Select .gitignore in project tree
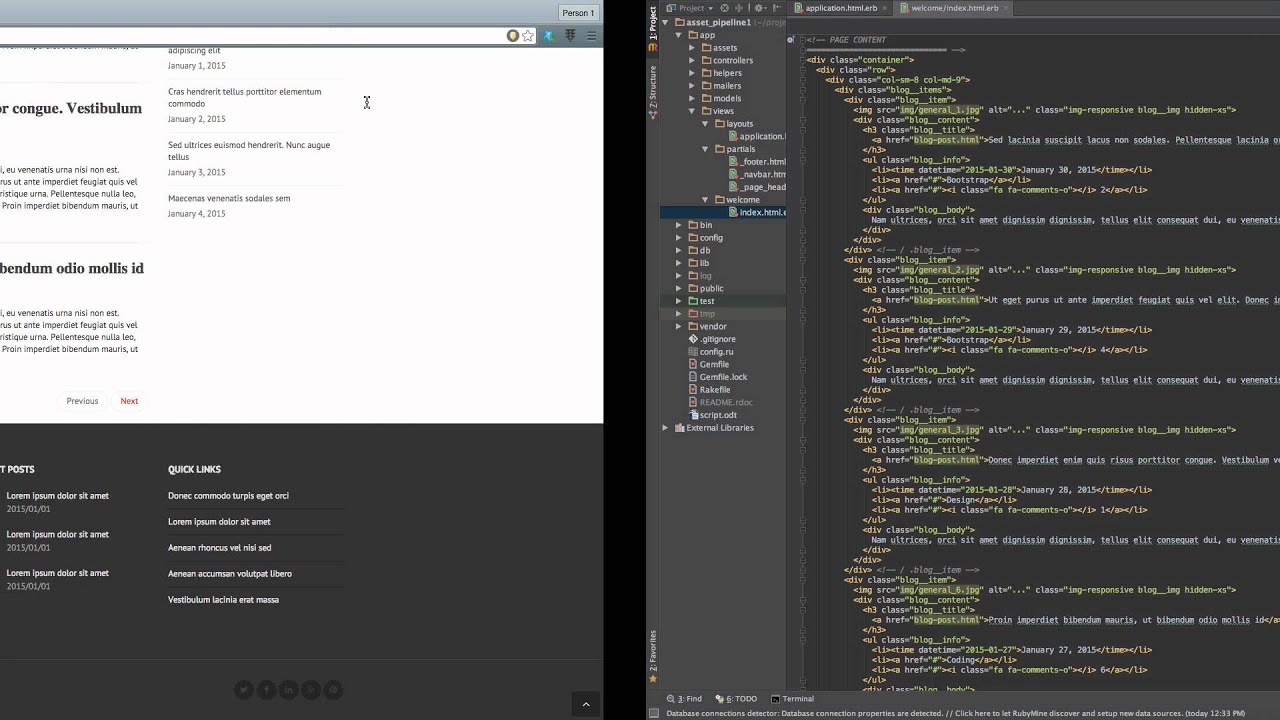This screenshot has height=720, width=1280. tap(711, 339)
